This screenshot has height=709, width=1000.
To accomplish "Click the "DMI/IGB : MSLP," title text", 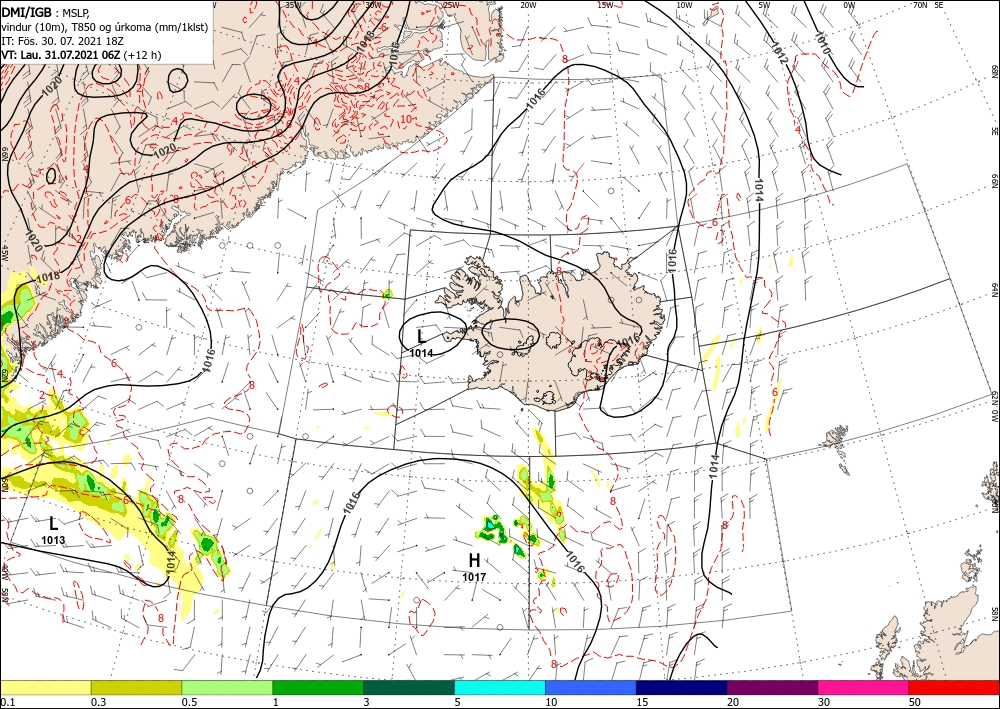I will click(x=45, y=13).
